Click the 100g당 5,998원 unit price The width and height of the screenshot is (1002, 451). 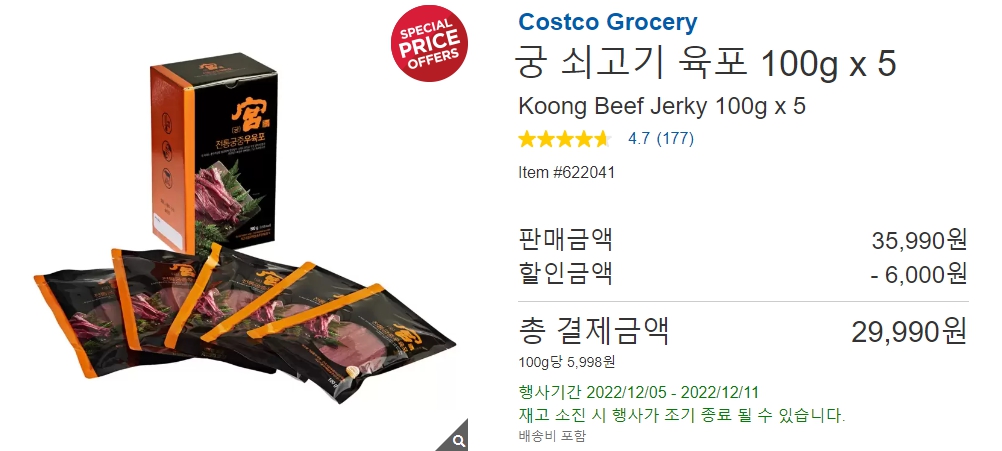tap(567, 362)
